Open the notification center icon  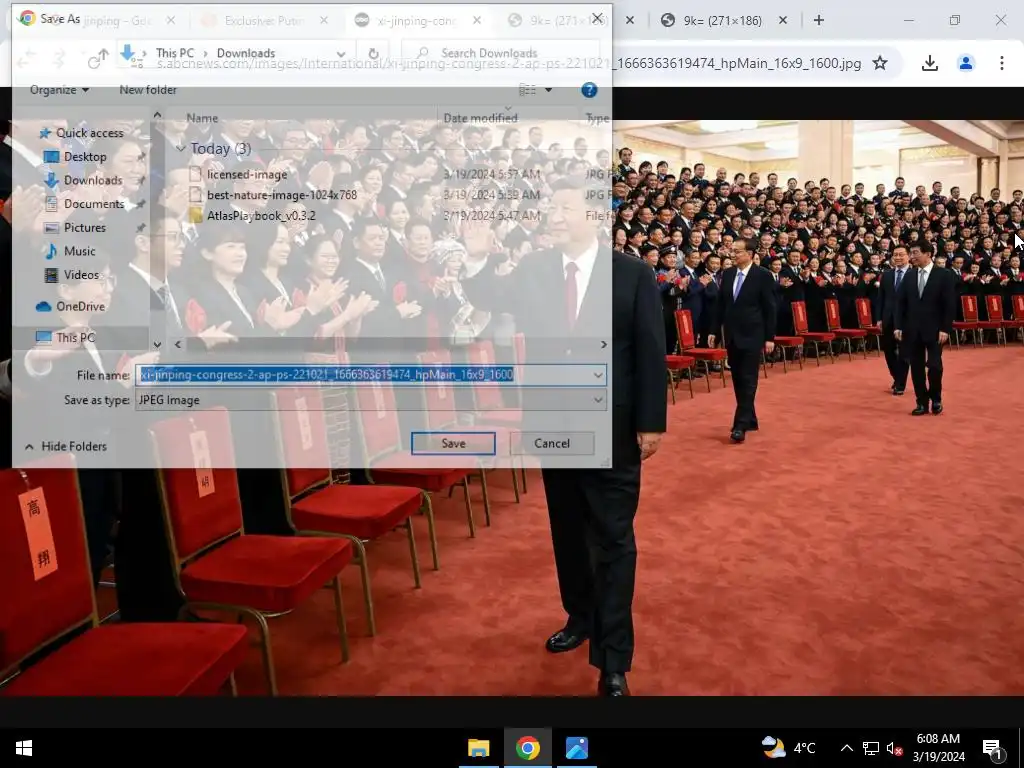[993, 748]
